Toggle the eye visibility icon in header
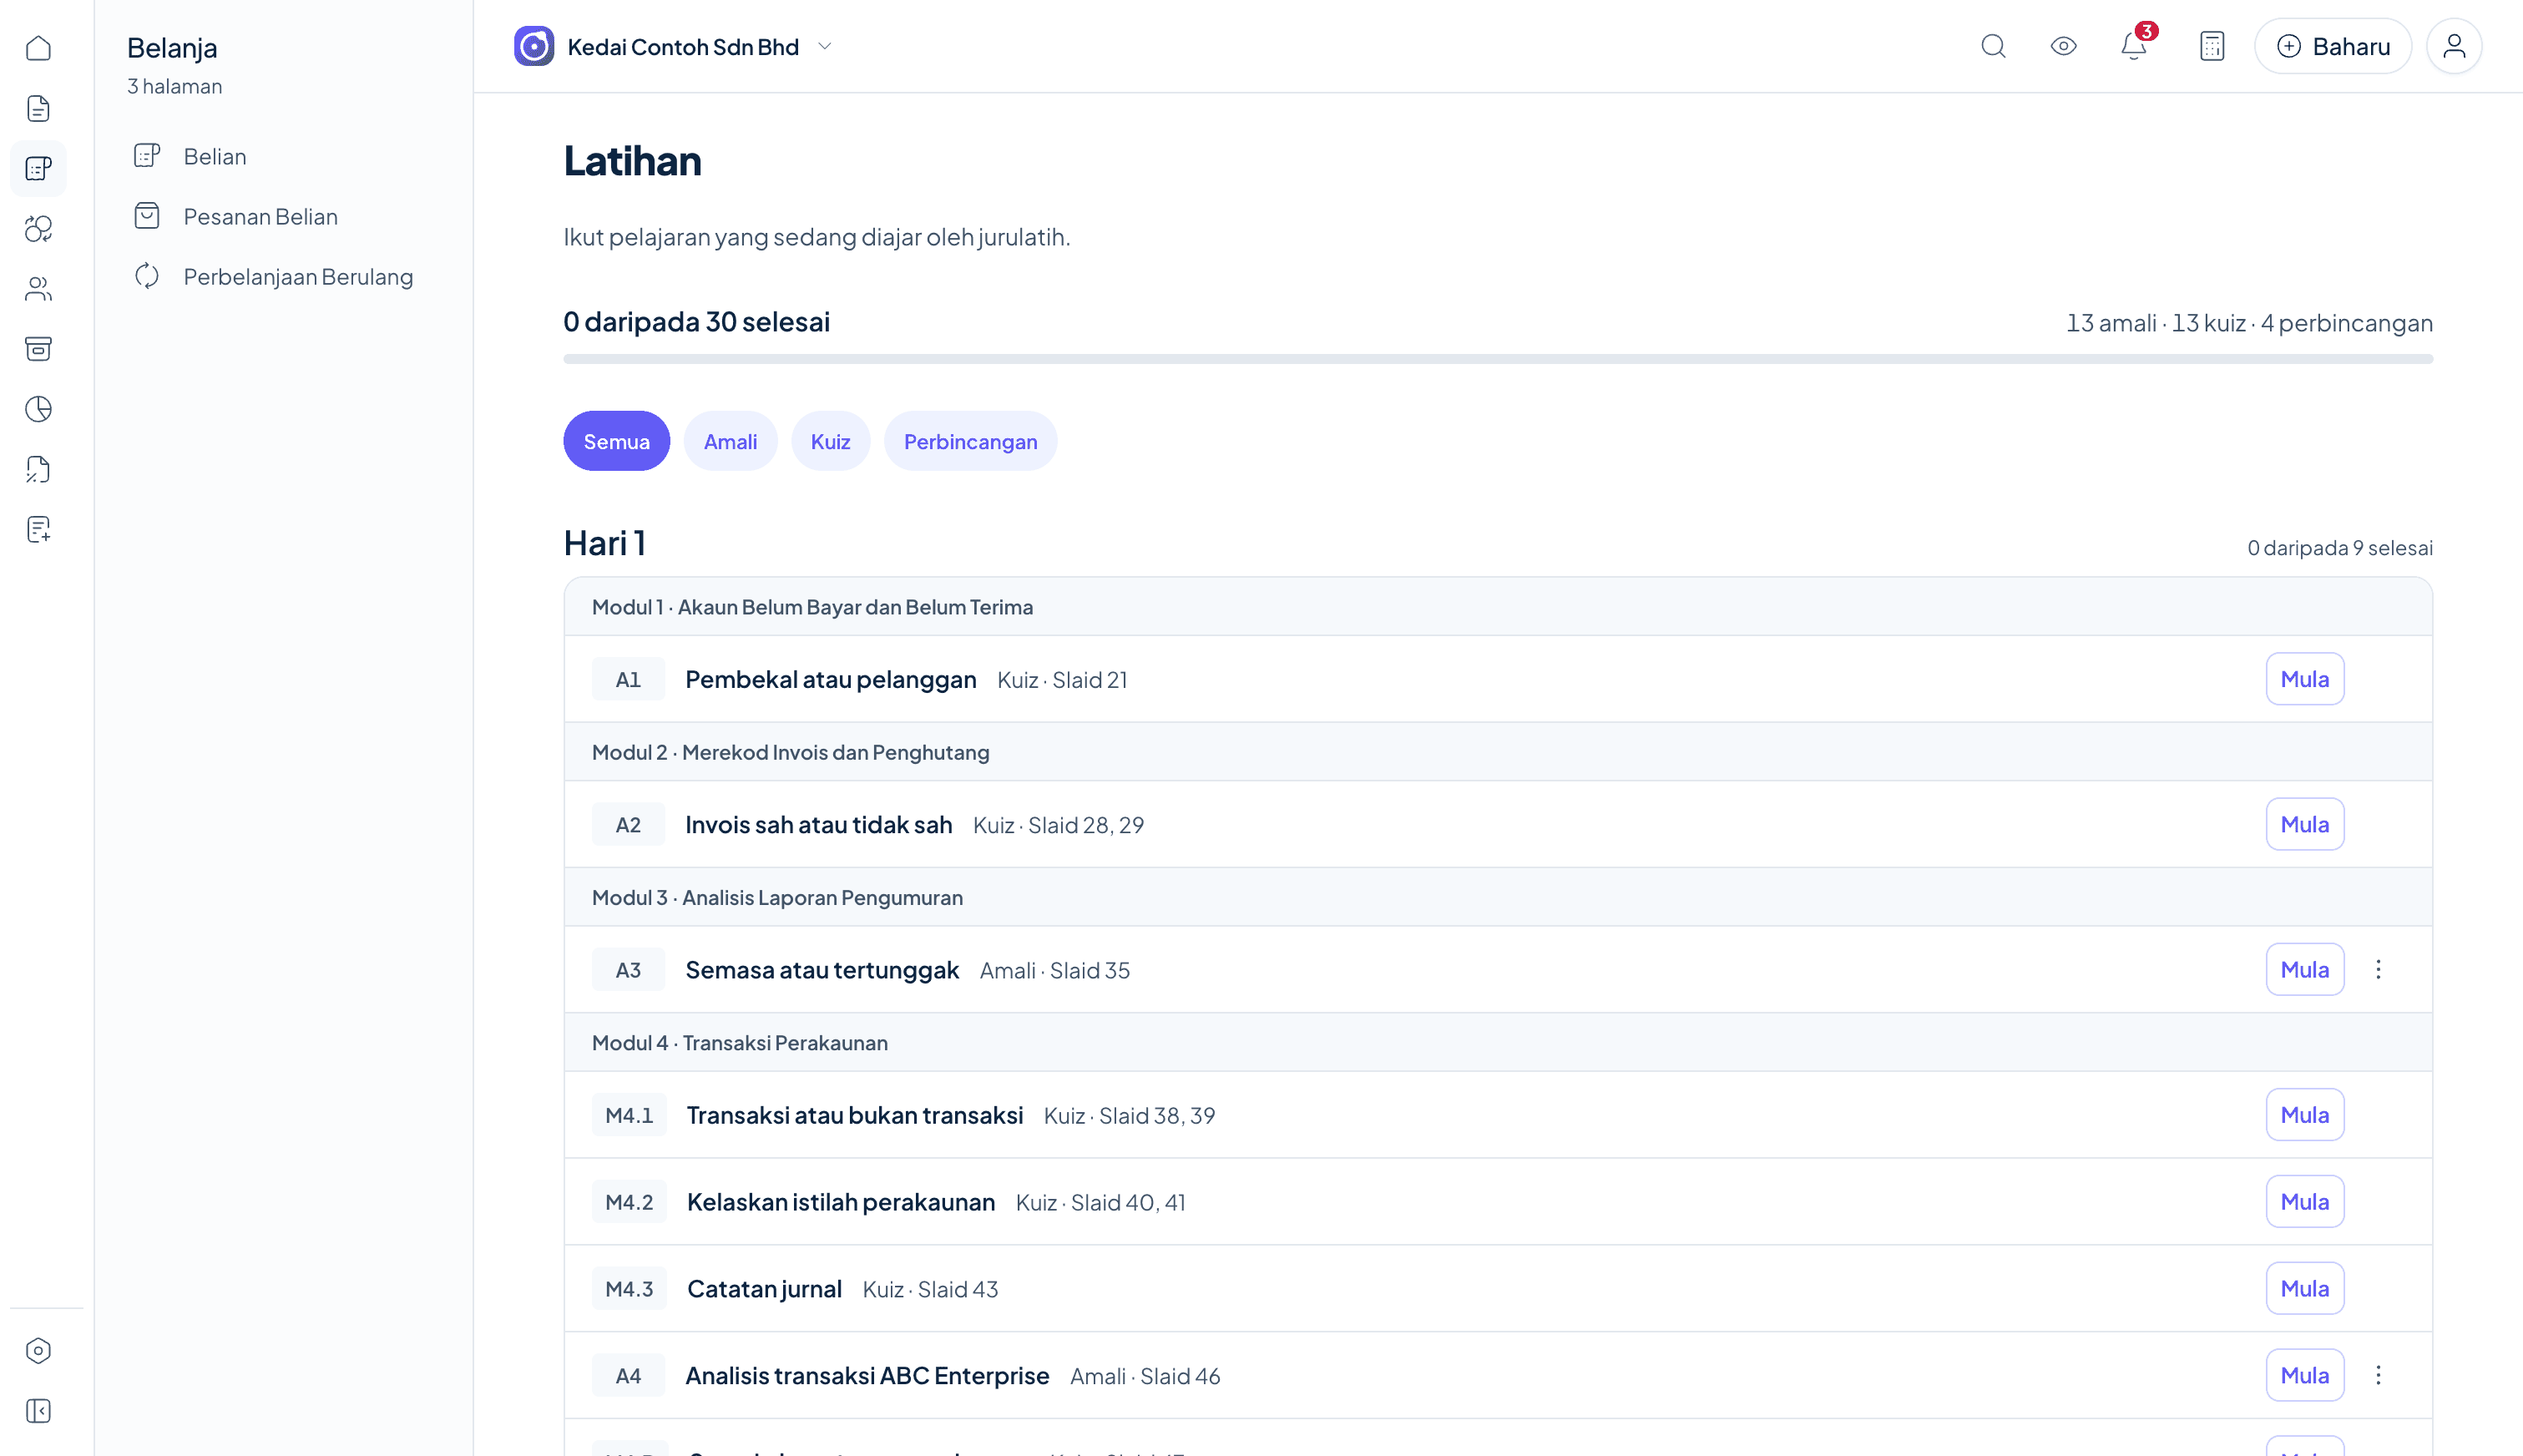Image resolution: width=2523 pixels, height=1456 pixels. pyautogui.click(x=2063, y=46)
